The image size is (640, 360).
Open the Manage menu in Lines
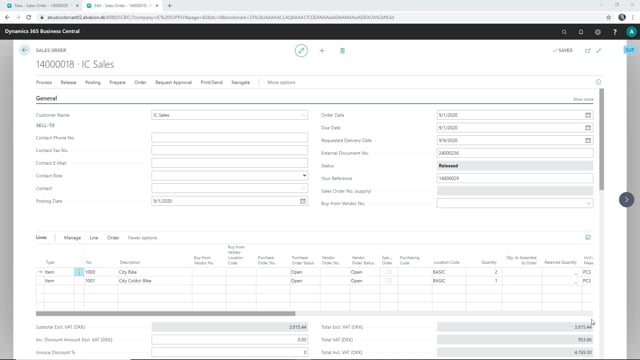72,238
